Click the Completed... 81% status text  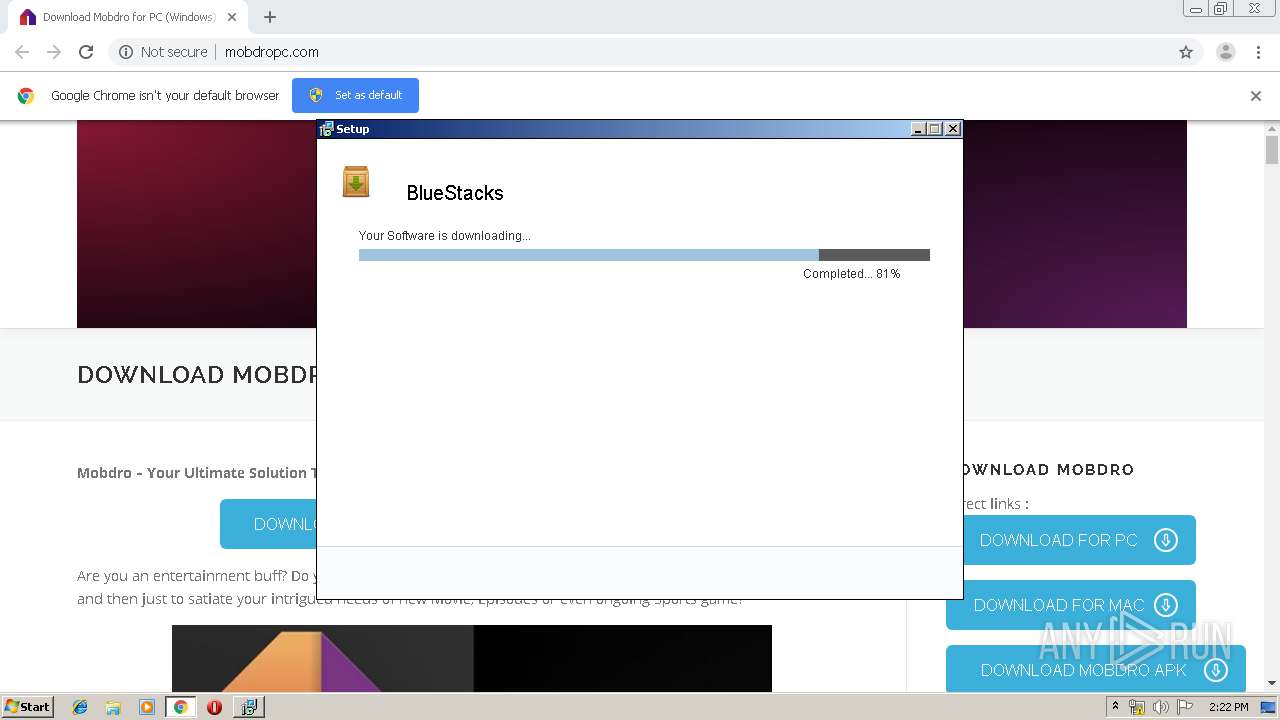[851, 274]
